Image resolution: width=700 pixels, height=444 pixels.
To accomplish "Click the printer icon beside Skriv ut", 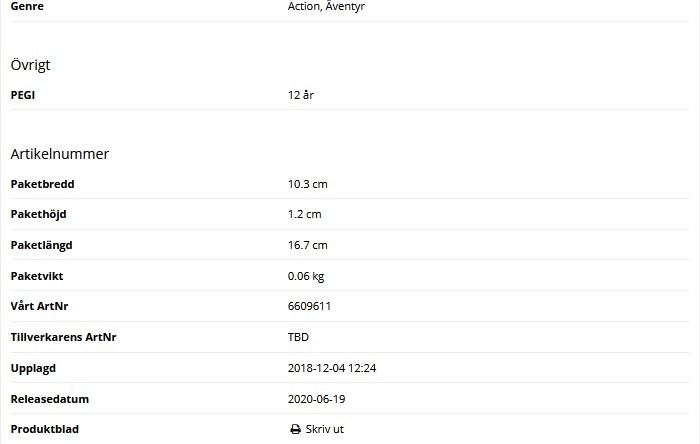I will 295,430.
